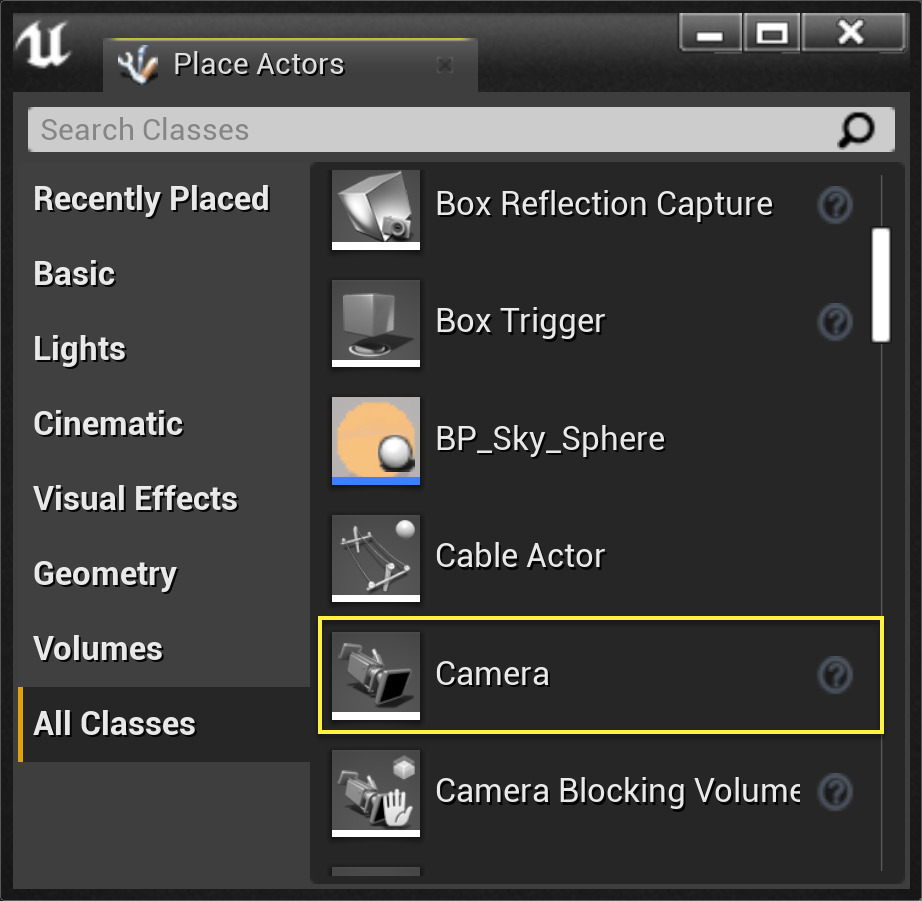Image resolution: width=922 pixels, height=901 pixels.
Task: Open help for Box Reflection Capture
Action: pos(835,206)
